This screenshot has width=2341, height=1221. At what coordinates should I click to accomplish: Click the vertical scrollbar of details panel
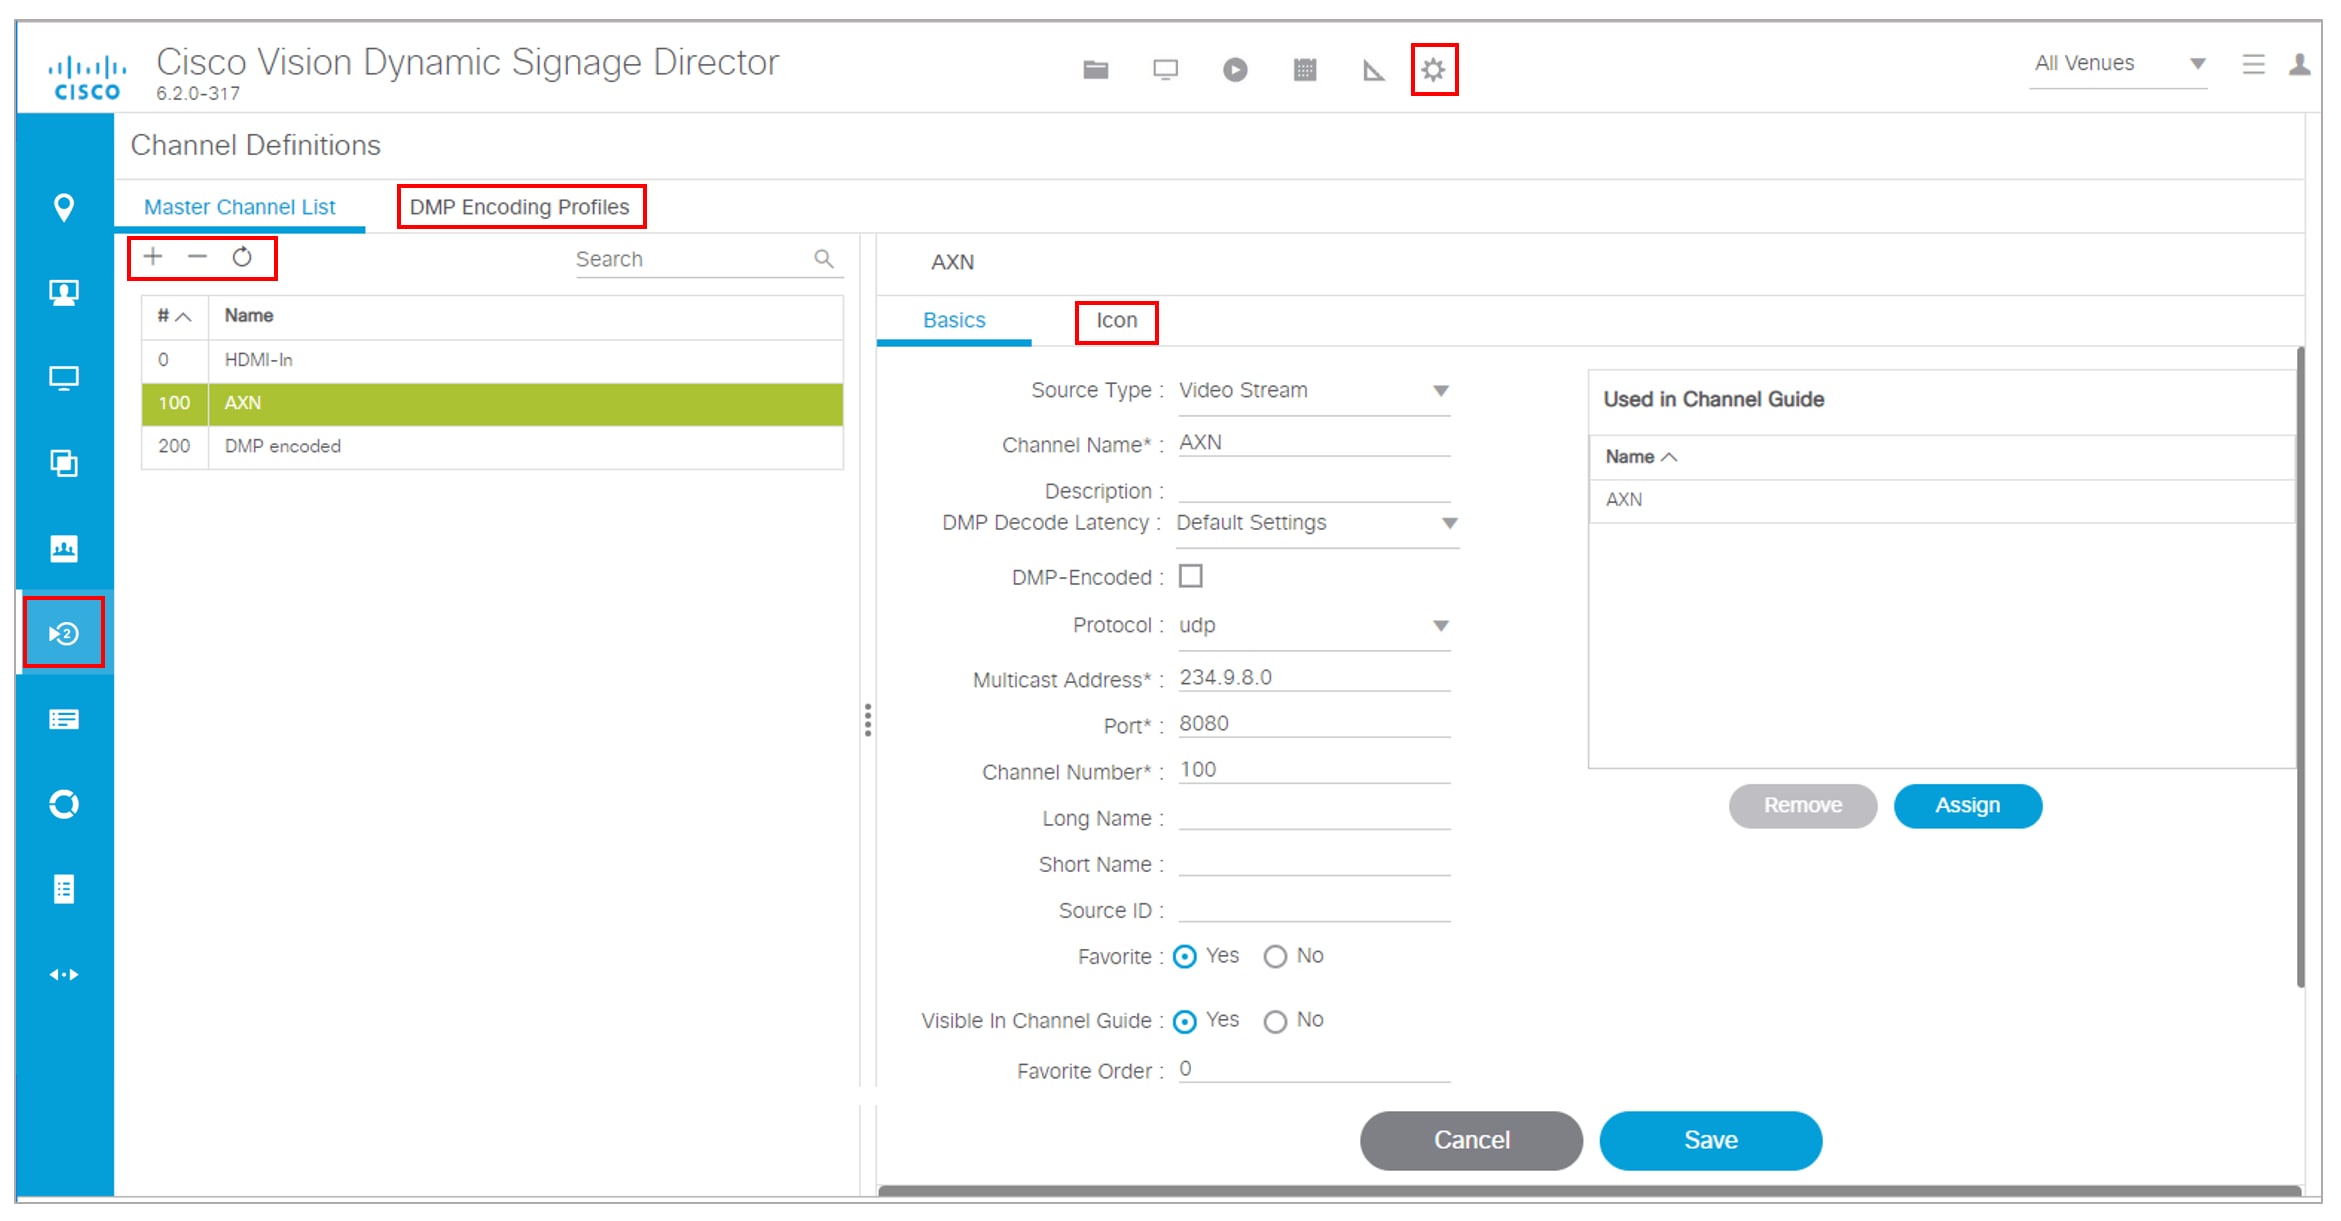click(x=2300, y=667)
